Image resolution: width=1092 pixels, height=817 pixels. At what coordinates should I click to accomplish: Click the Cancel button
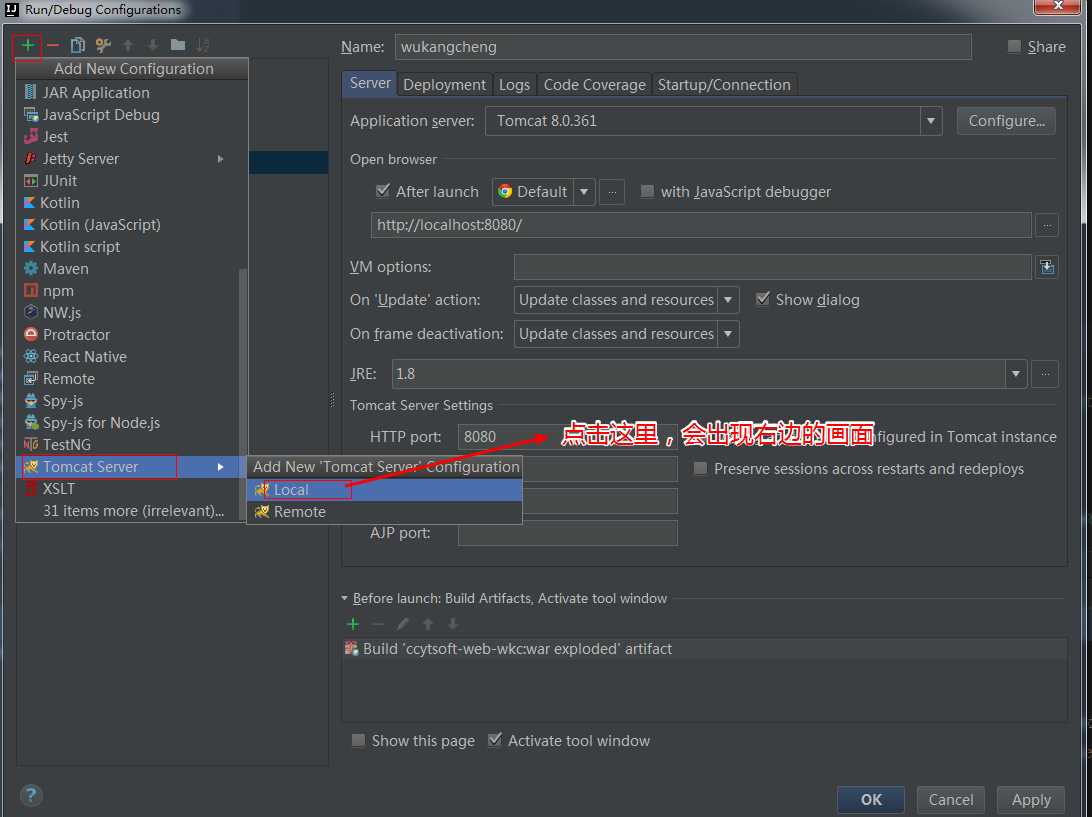[x=951, y=800]
